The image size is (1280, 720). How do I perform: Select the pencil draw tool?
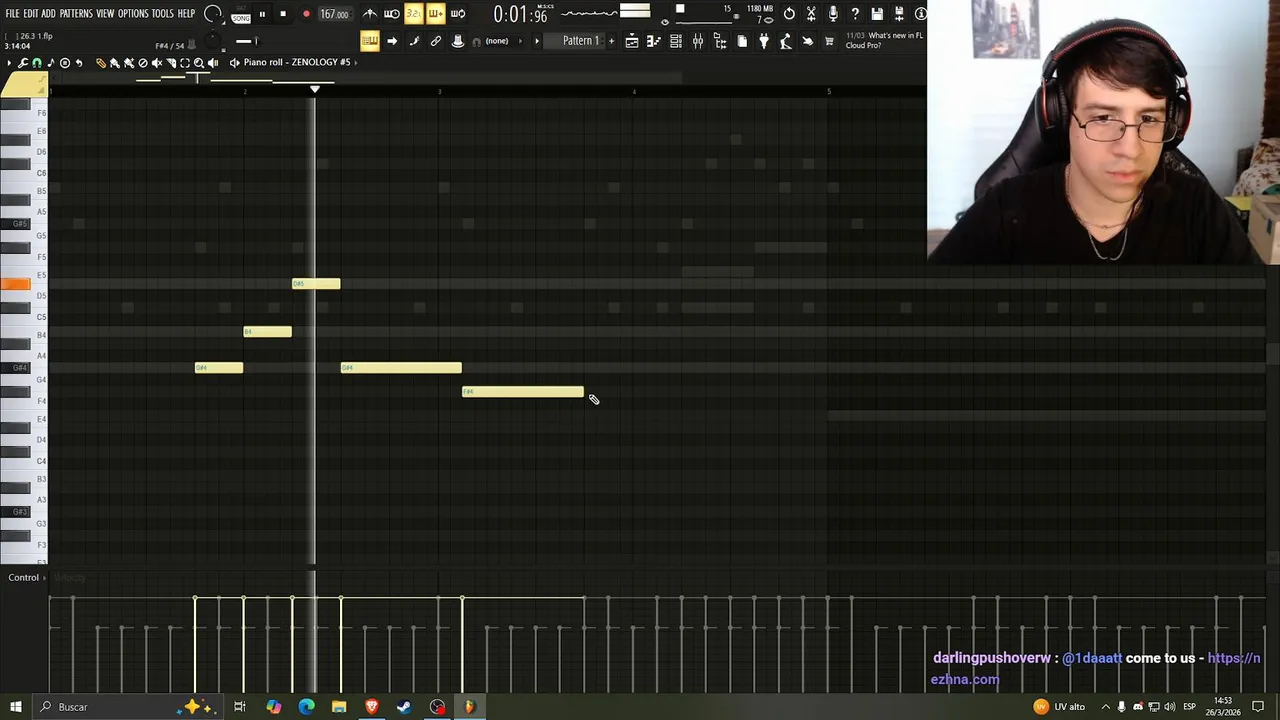pos(101,63)
